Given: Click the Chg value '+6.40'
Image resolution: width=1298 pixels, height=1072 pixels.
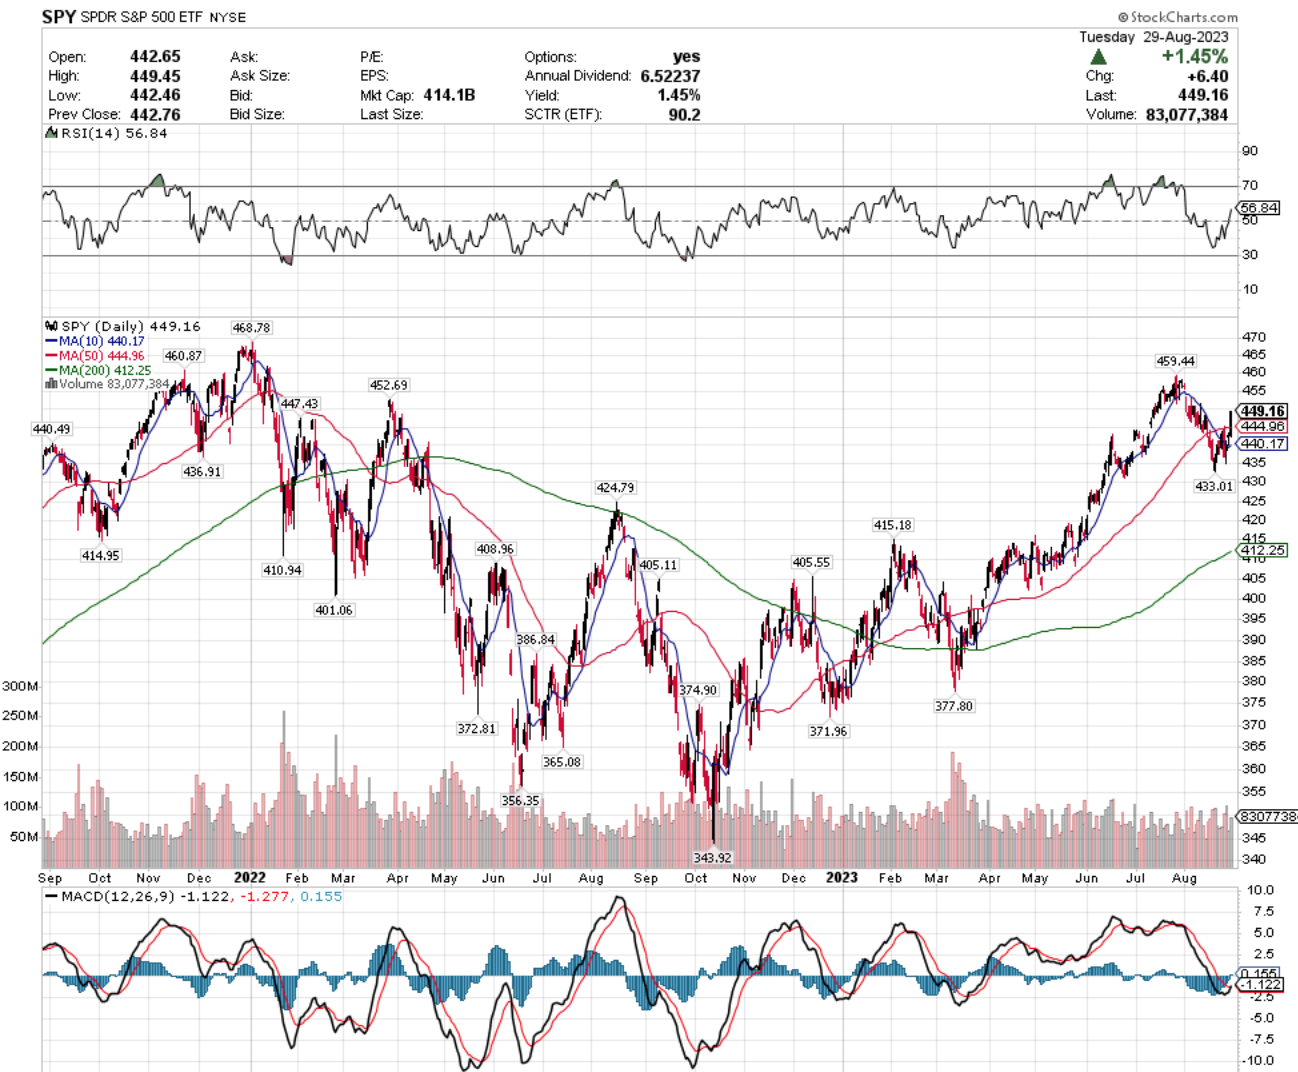Looking at the screenshot, I should point(1207,76).
